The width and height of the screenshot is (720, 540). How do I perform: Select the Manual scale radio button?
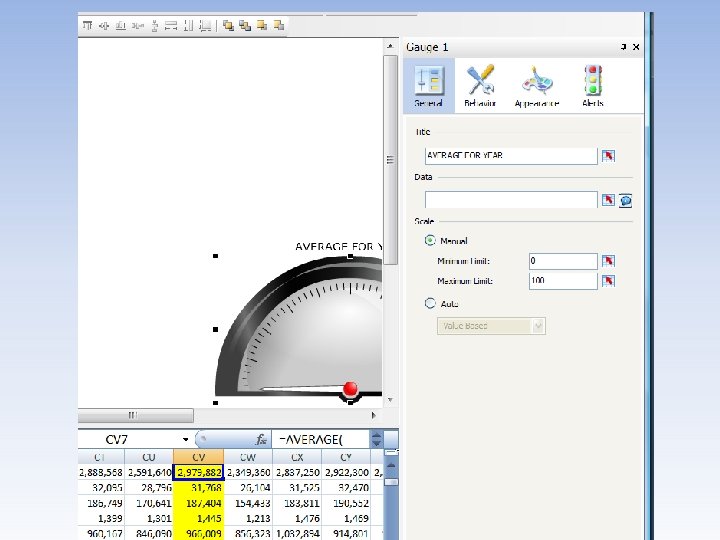[x=430, y=240]
